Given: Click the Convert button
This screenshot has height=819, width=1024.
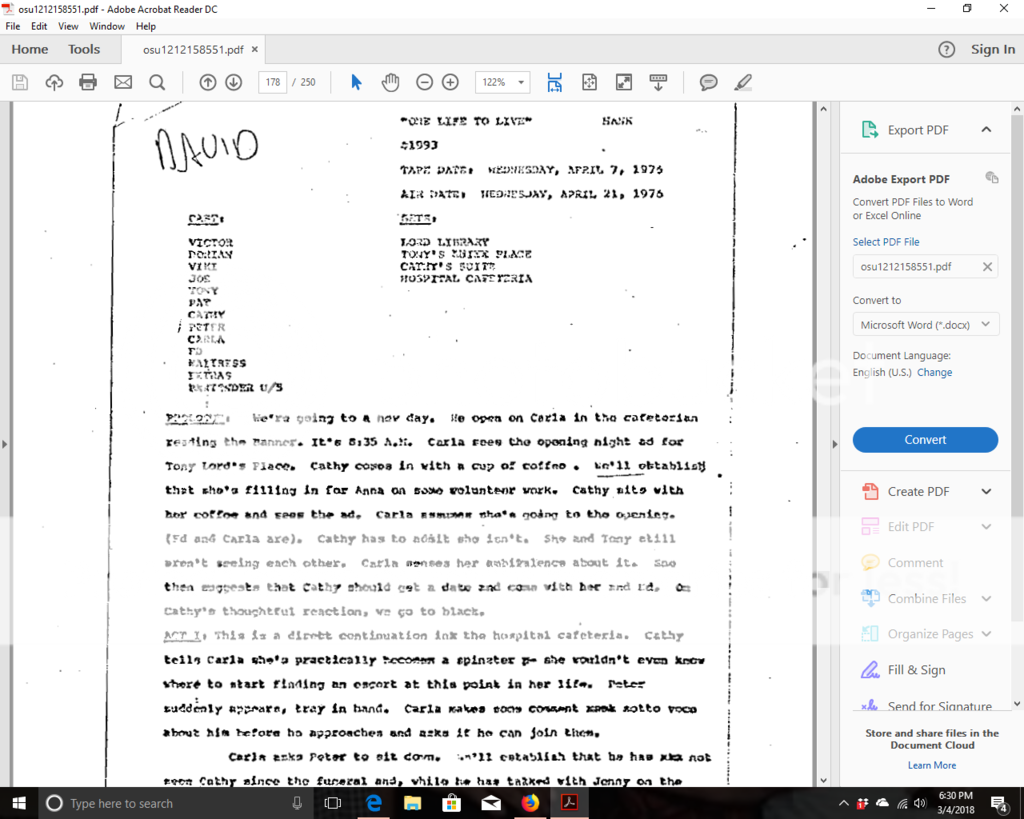Looking at the screenshot, I should pyautogui.click(x=925, y=440).
